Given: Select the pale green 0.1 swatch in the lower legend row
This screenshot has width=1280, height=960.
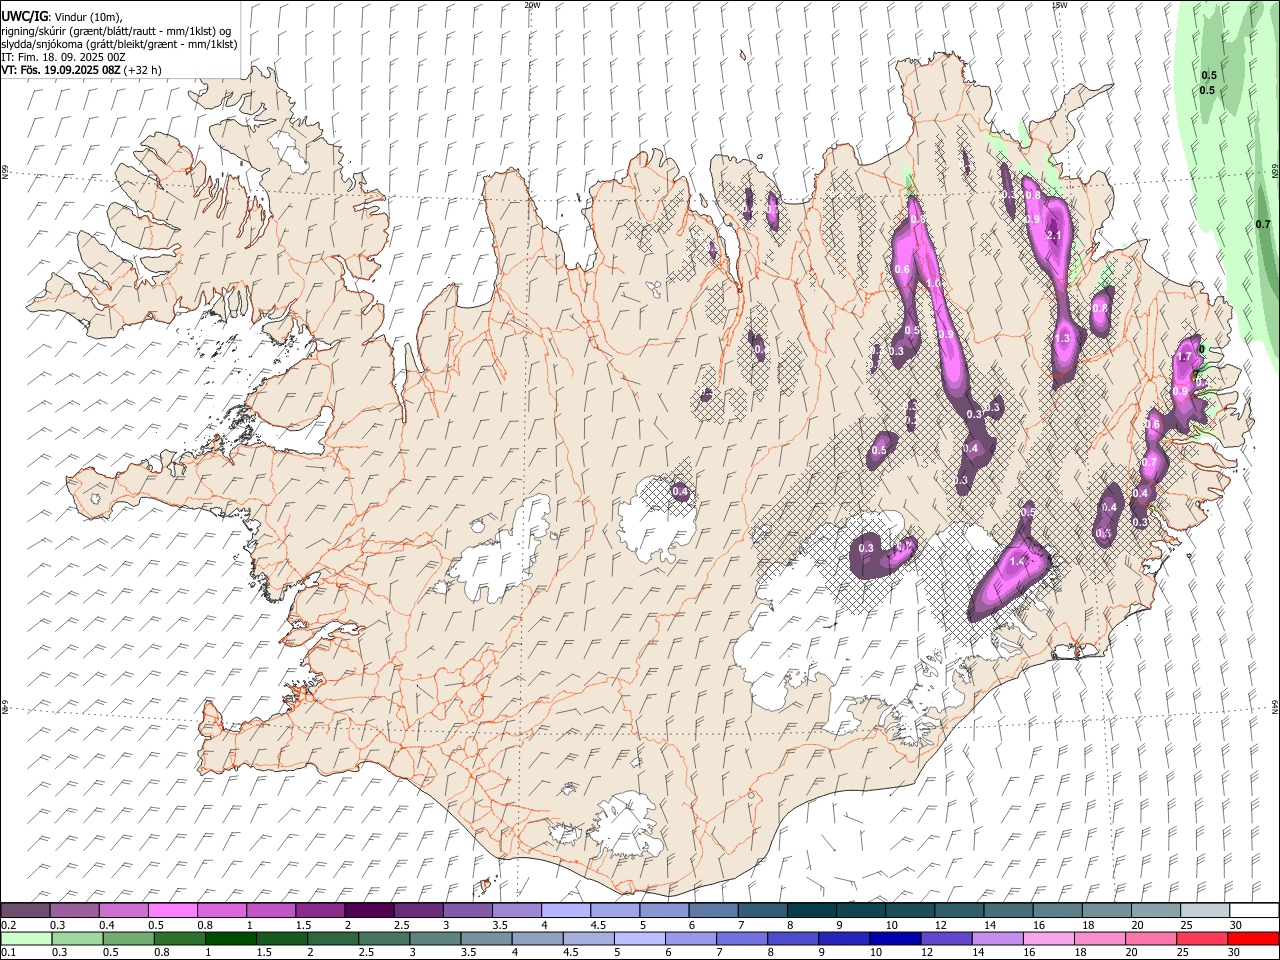Looking at the screenshot, I should click(x=26, y=938).
